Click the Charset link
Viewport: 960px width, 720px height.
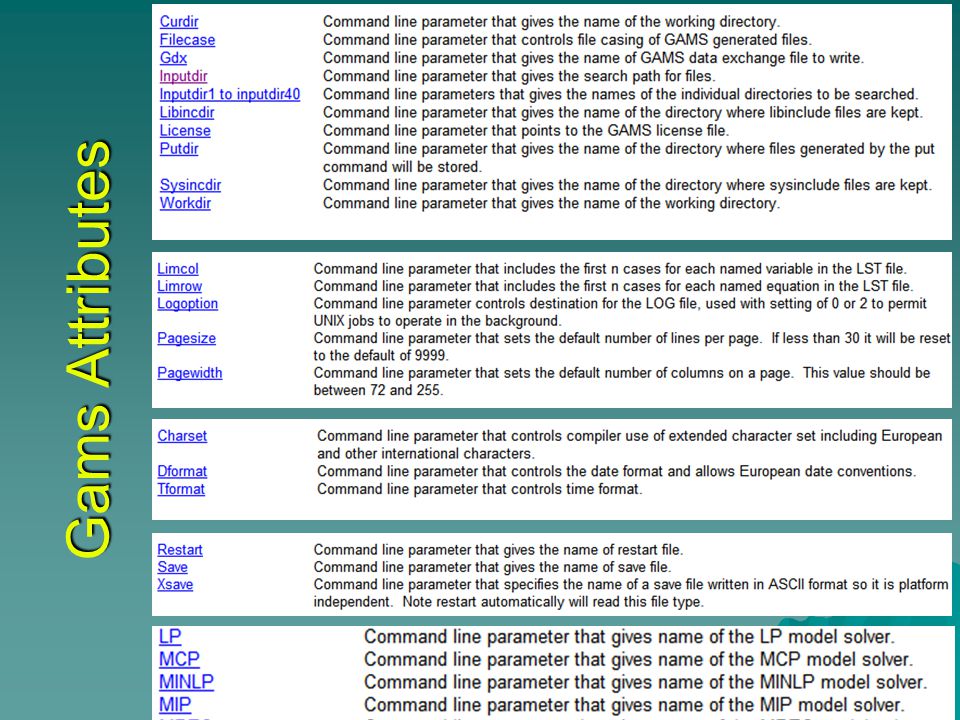click(182, 436)
